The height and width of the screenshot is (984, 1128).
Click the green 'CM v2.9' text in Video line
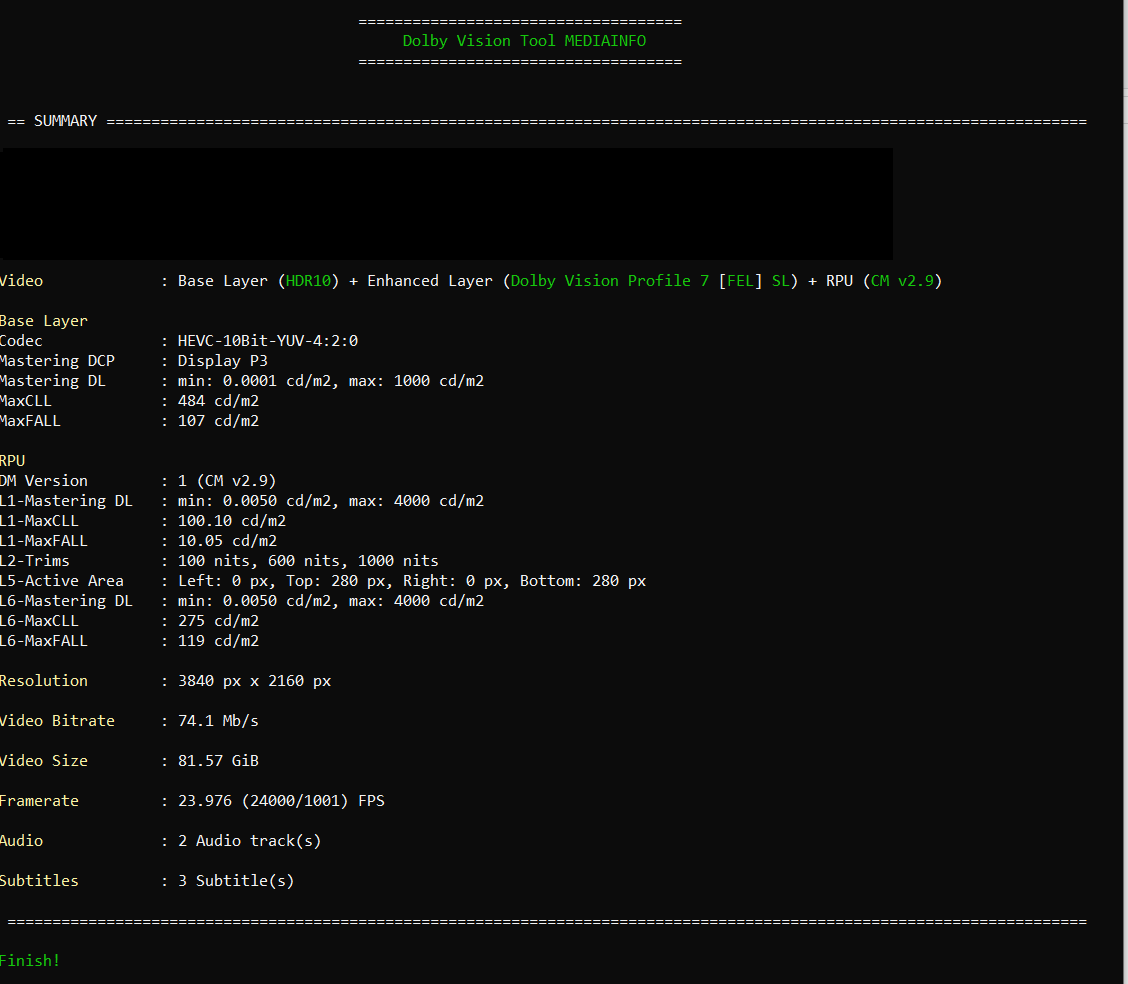click(902, 281)
